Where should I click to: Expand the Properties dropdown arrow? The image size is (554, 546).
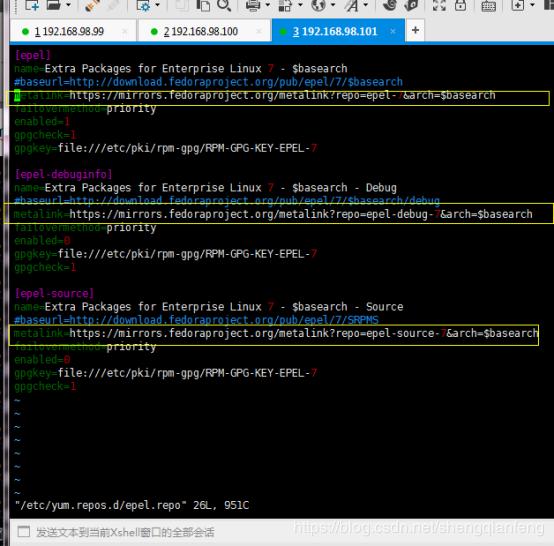click(x=158, y=5)
